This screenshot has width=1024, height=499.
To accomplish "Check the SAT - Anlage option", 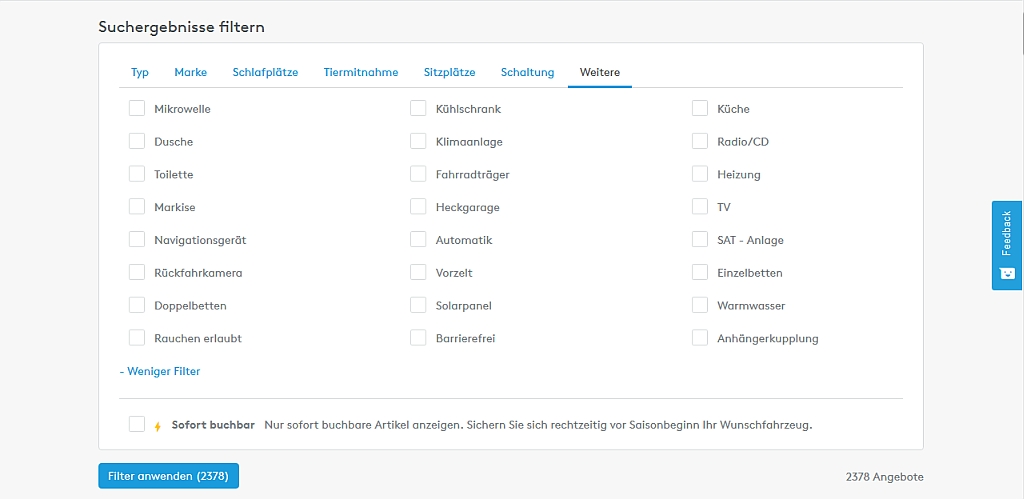I will (700, 240).
